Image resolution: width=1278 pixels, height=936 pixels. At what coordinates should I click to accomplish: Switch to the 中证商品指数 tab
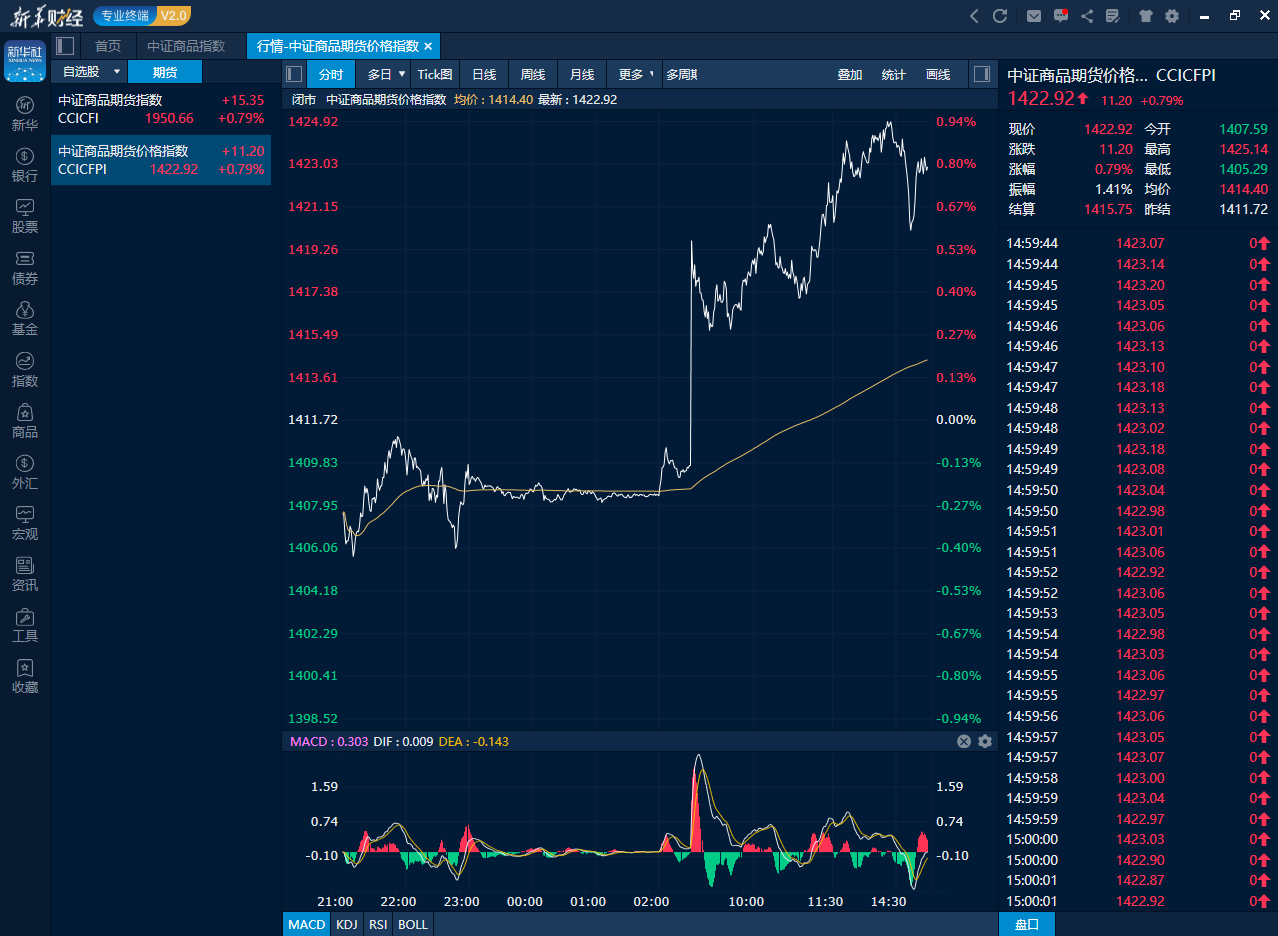pyautogui.click(x=186, y=46)
